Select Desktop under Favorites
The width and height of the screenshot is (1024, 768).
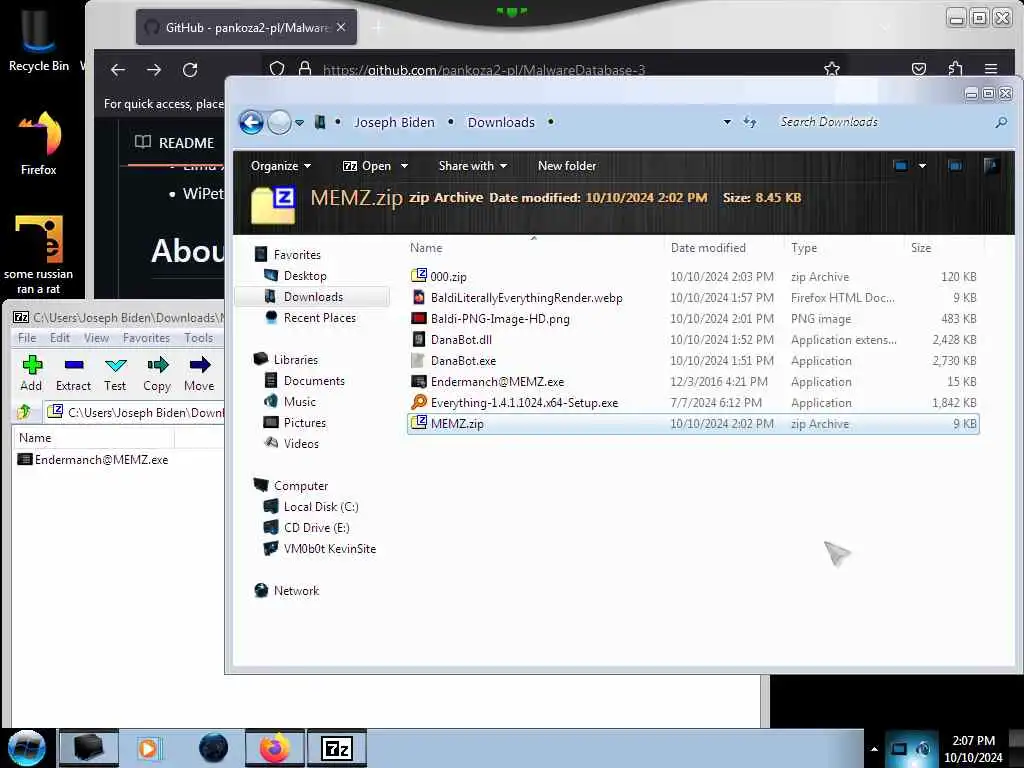coord(305,276)
